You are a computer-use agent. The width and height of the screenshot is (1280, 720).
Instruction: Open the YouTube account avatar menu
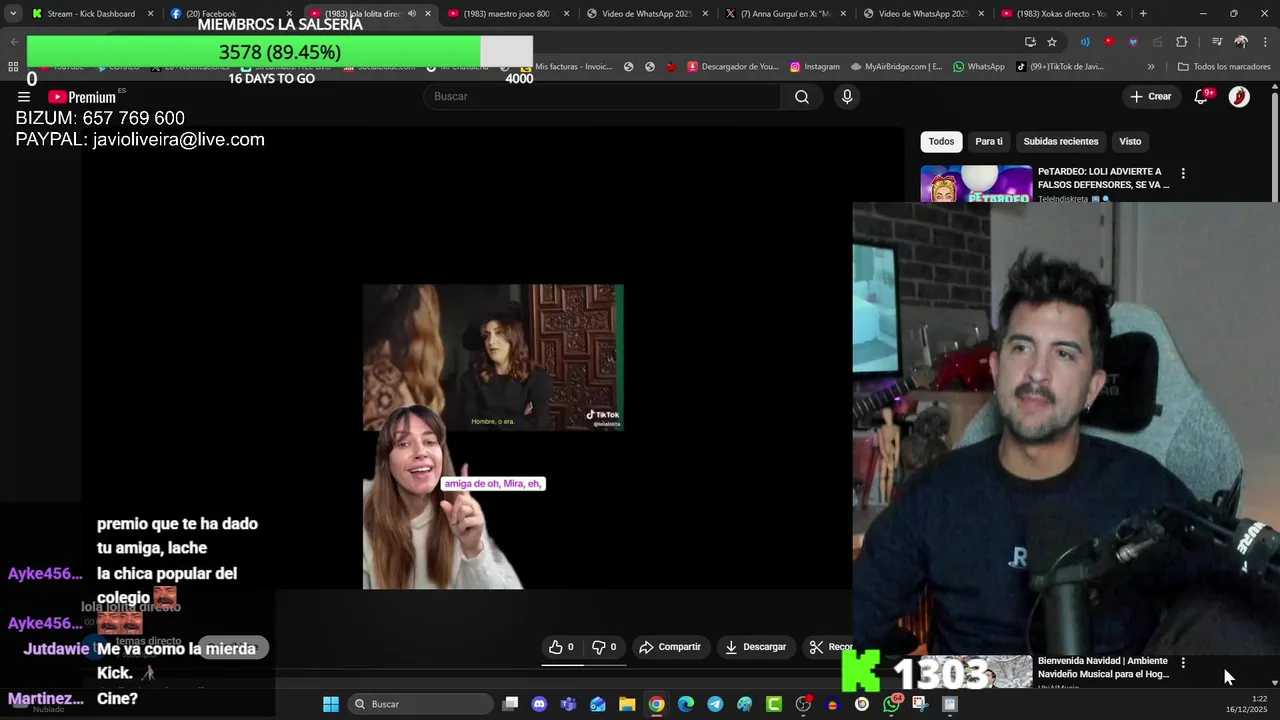1239,97
